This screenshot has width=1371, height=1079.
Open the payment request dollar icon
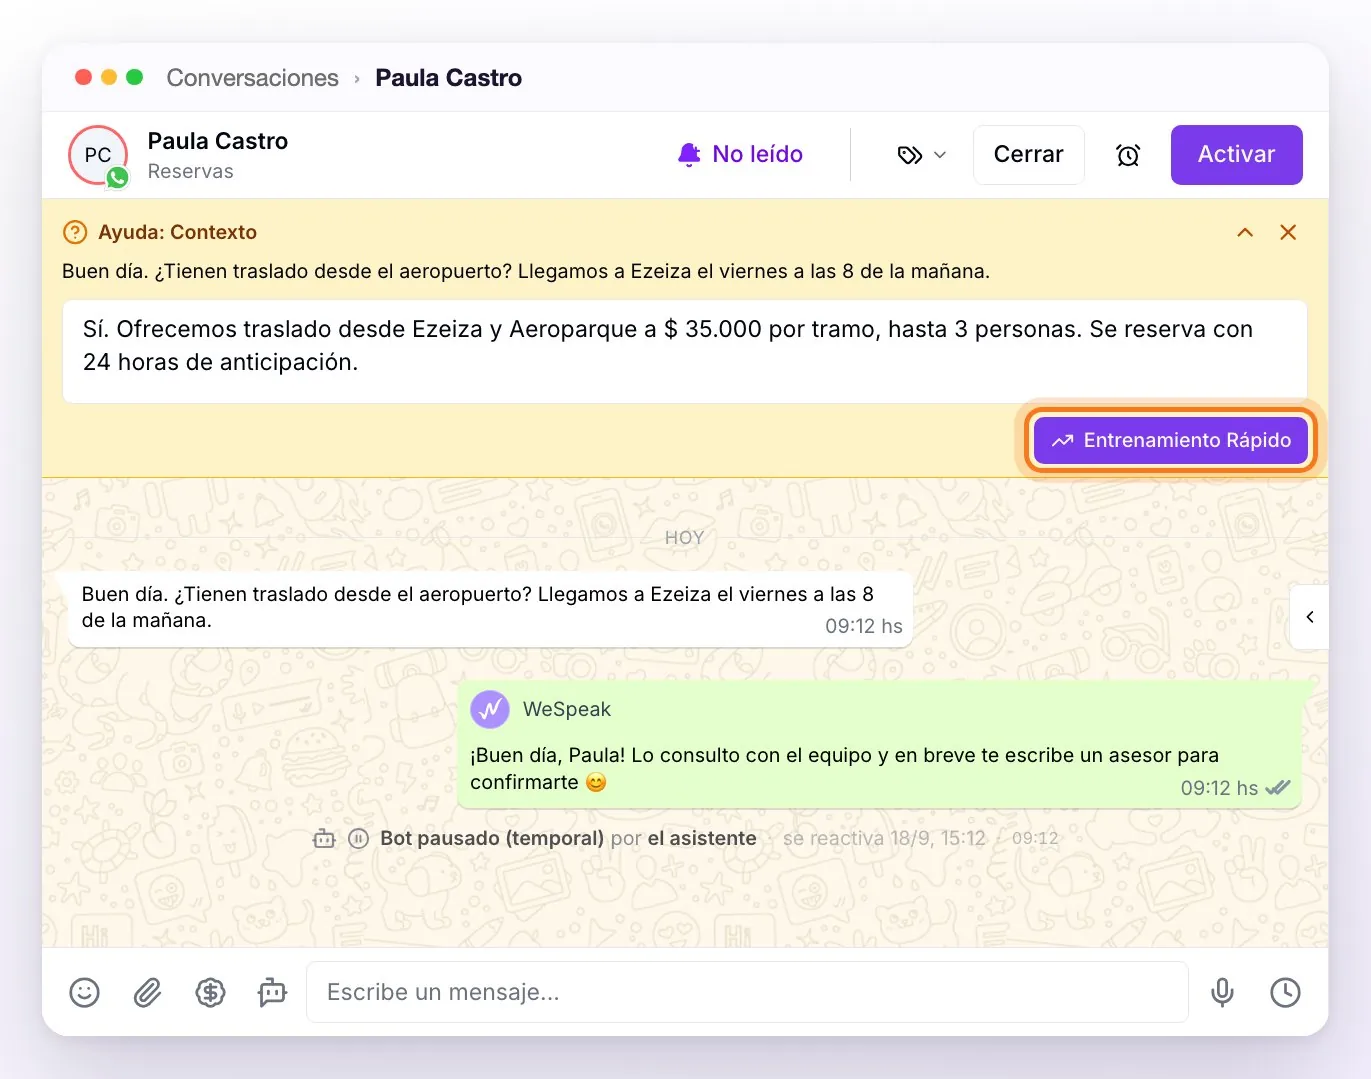(210, 992)
